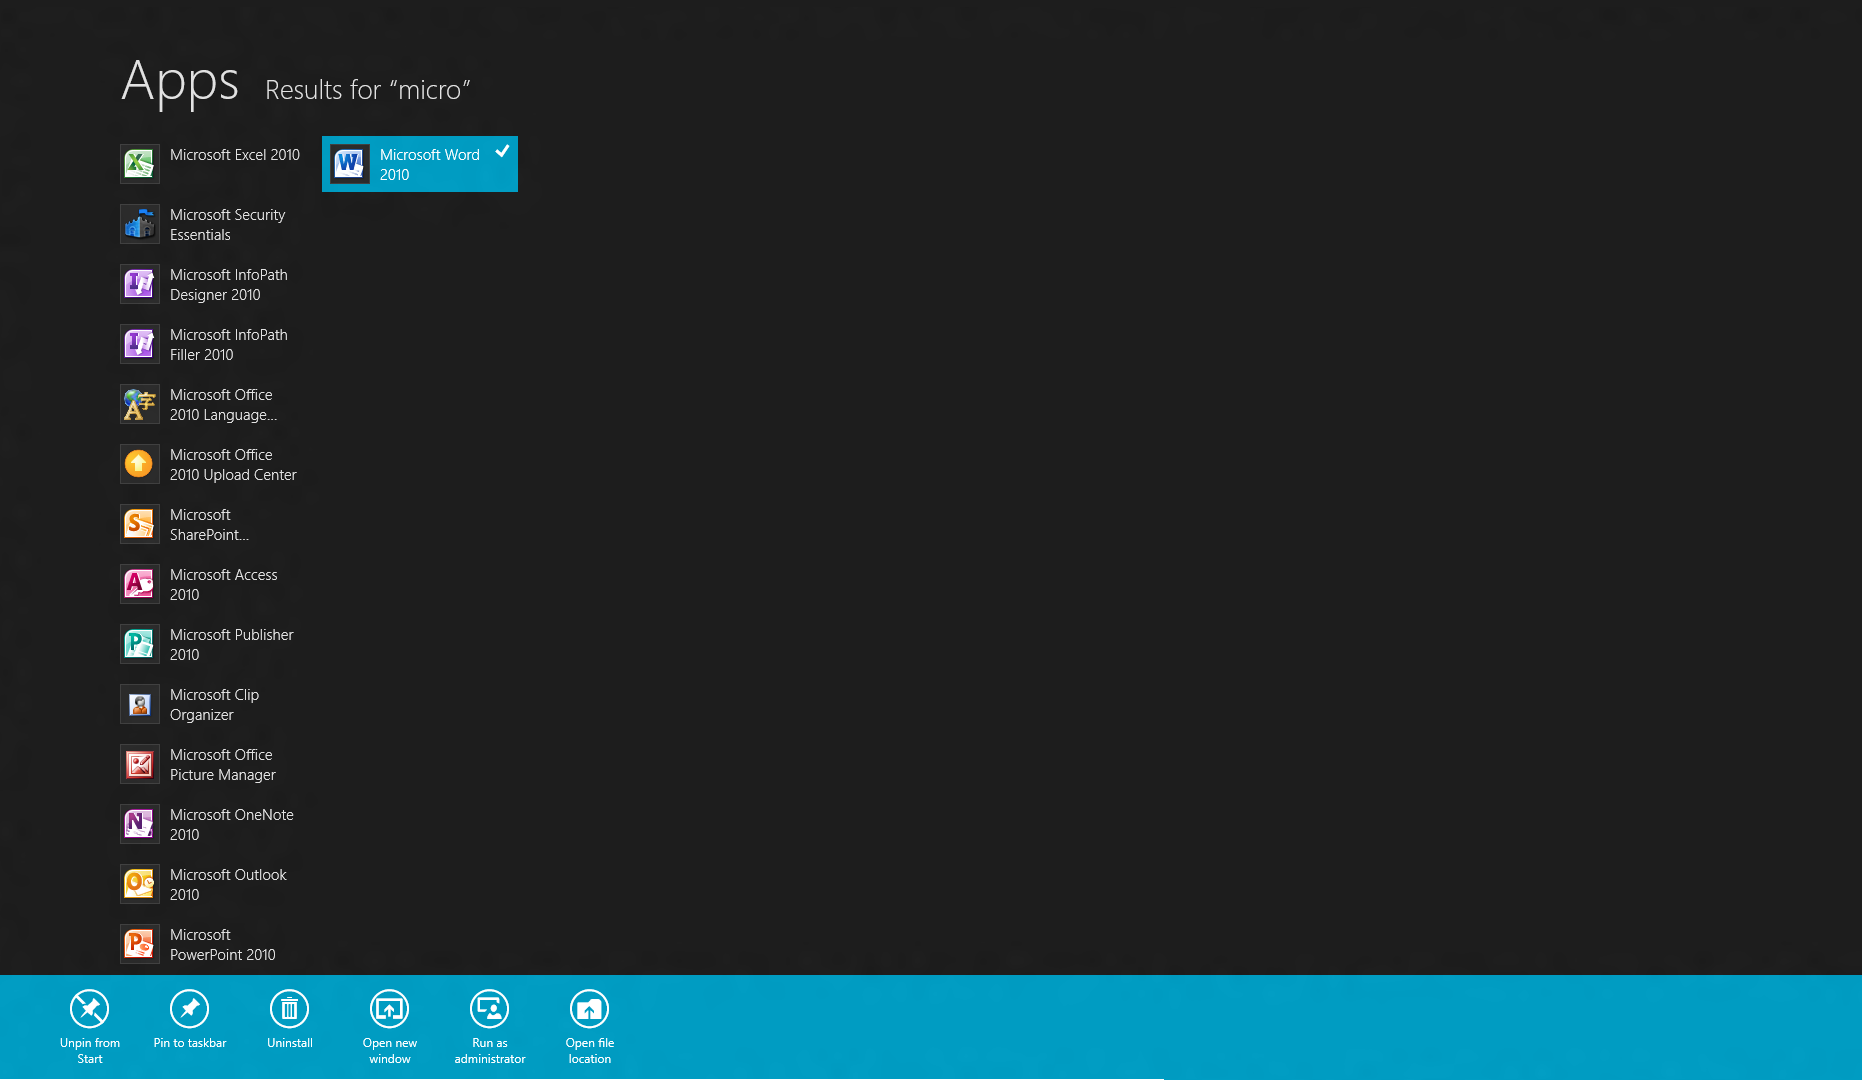Open new window for Word
Screen dimensions: 1862x1080
[x=390, y=1009]
